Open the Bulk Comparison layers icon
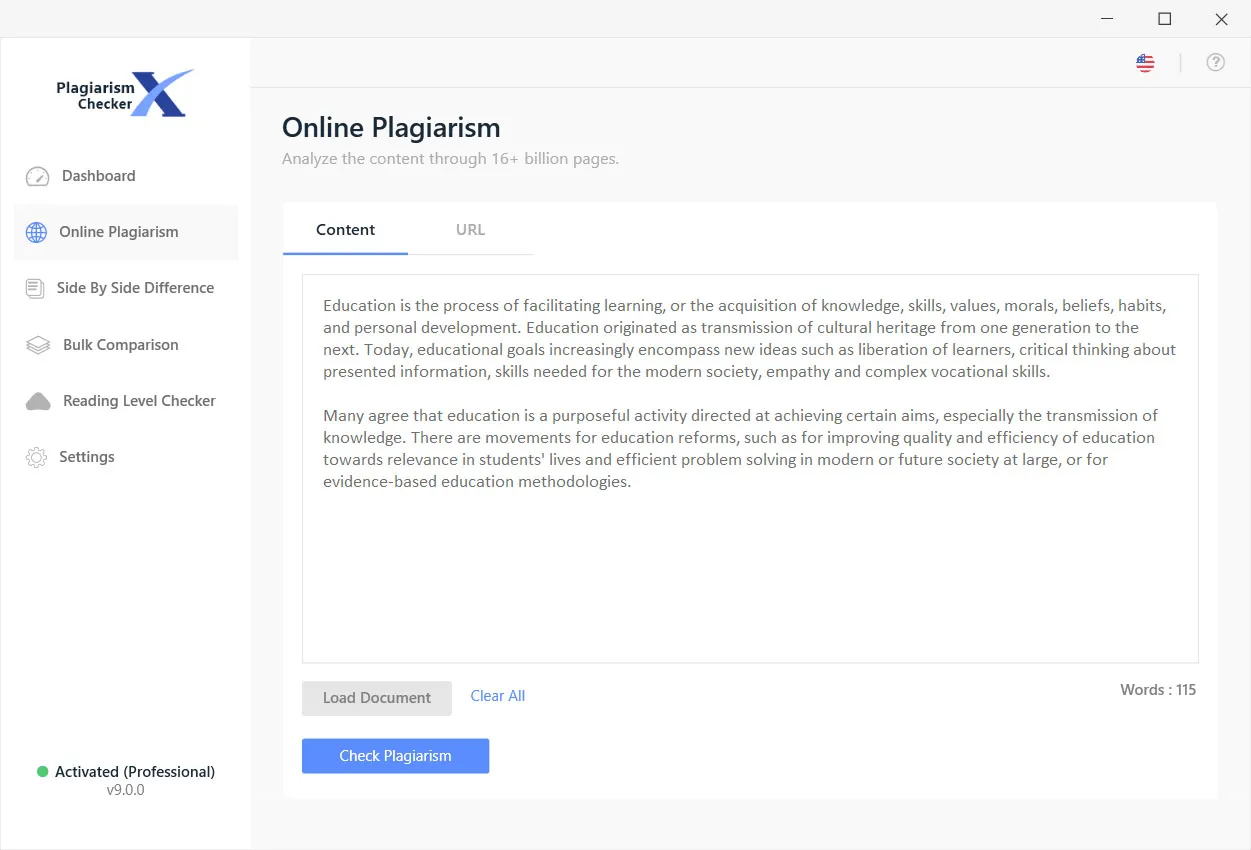The width and height of the screenshot is (1251, 850). 37,344
